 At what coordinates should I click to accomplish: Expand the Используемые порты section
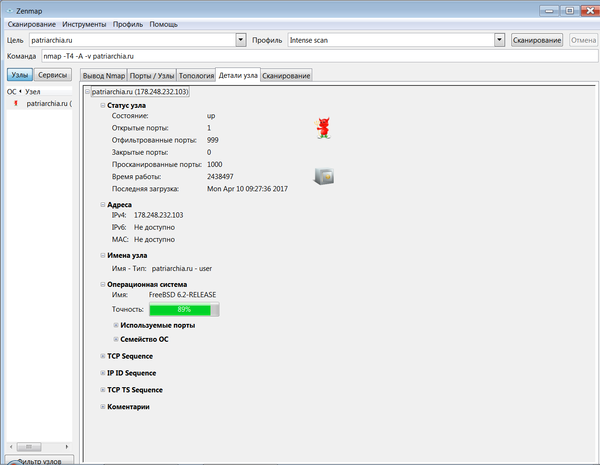coord(116,325)
